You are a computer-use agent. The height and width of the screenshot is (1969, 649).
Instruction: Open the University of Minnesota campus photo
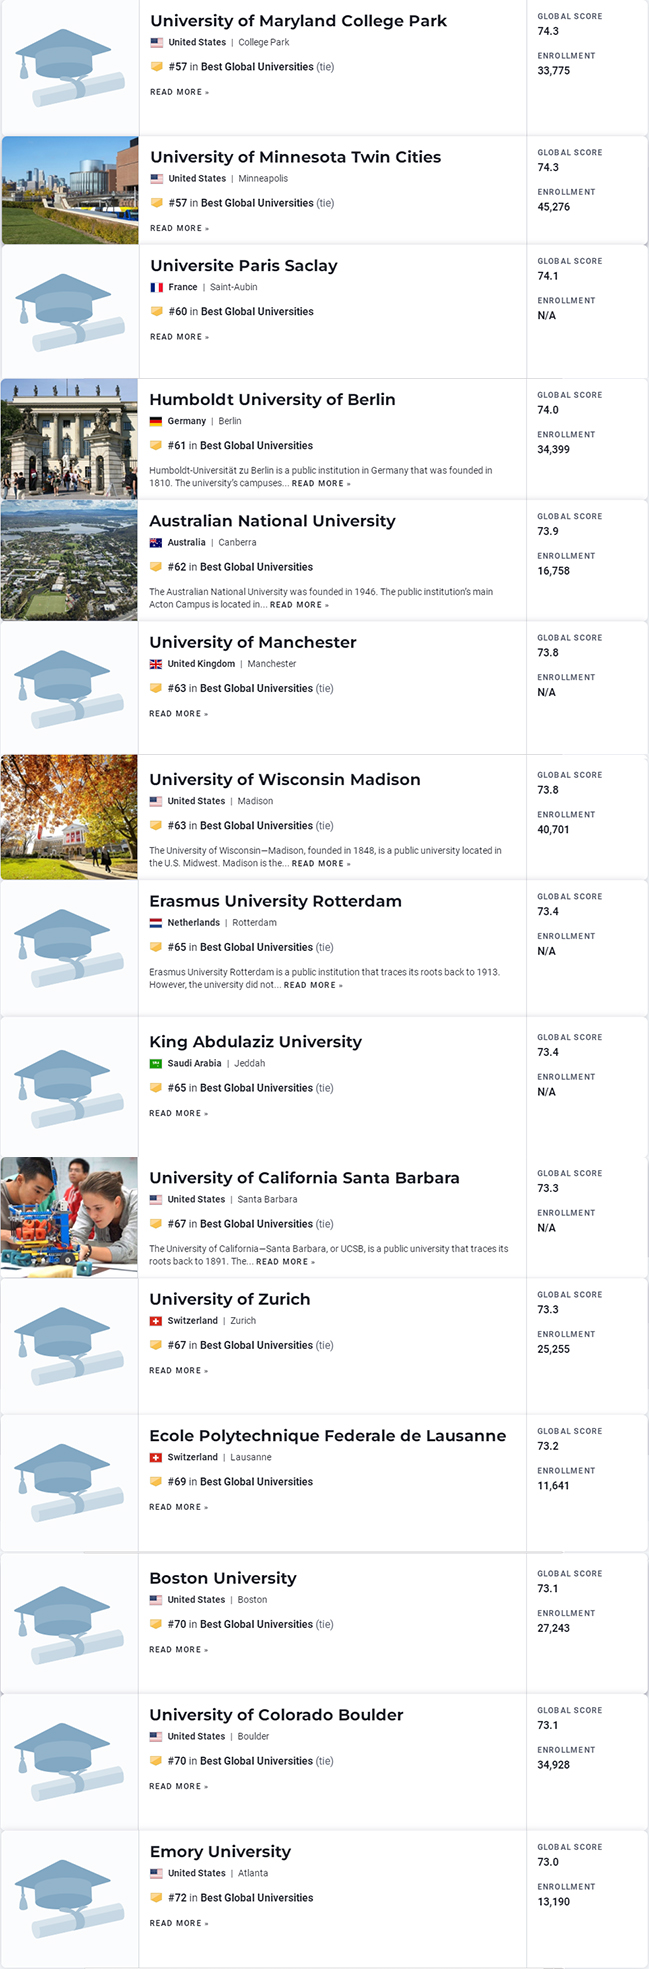coord(70,190)
